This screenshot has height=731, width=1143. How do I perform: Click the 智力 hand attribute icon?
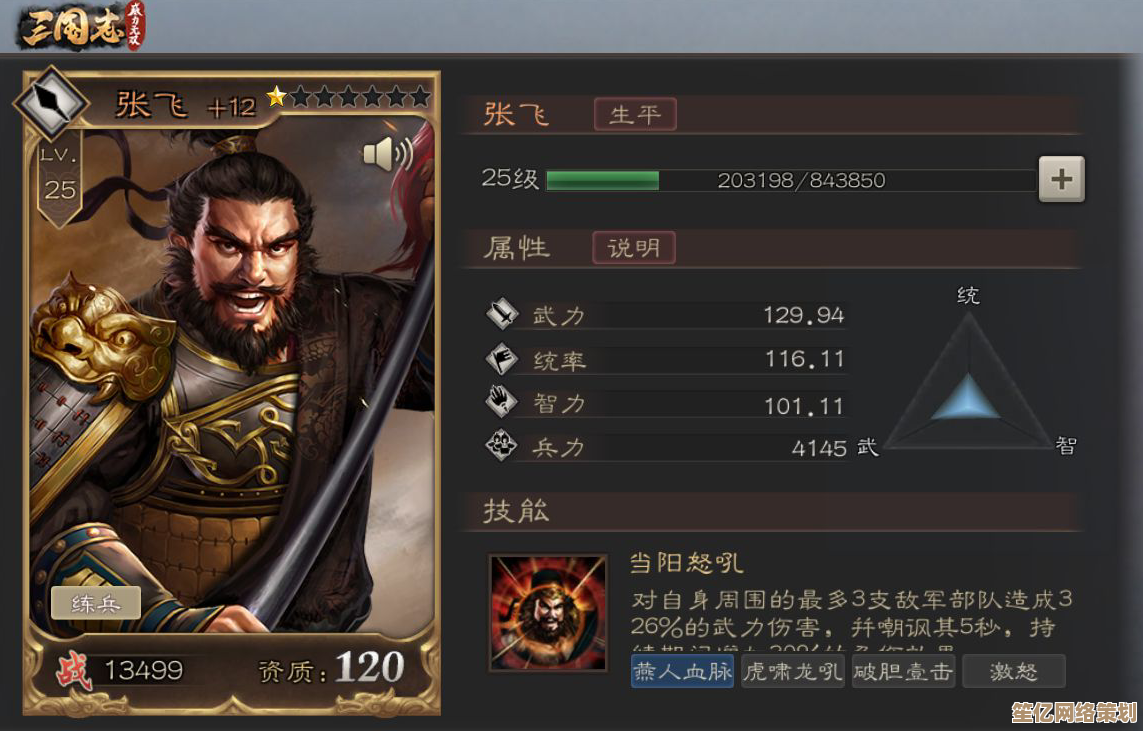tap(502, 402)
